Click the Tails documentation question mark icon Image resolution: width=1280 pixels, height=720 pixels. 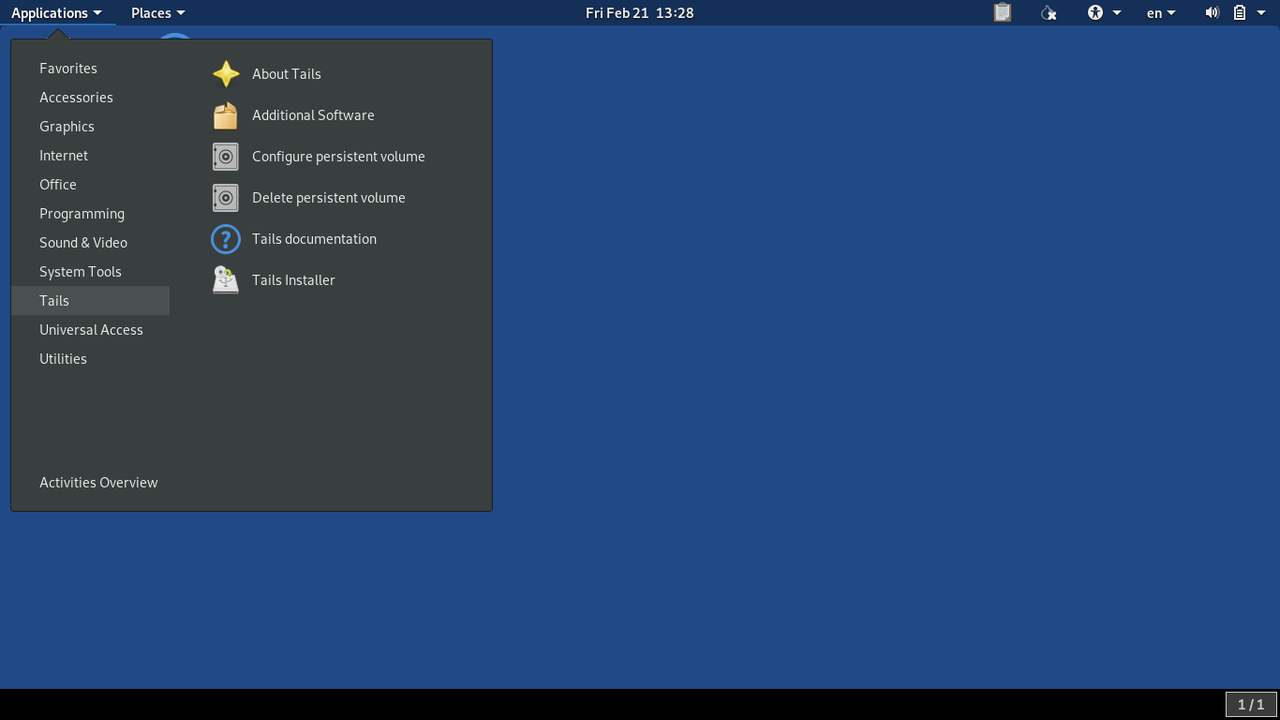226,239
